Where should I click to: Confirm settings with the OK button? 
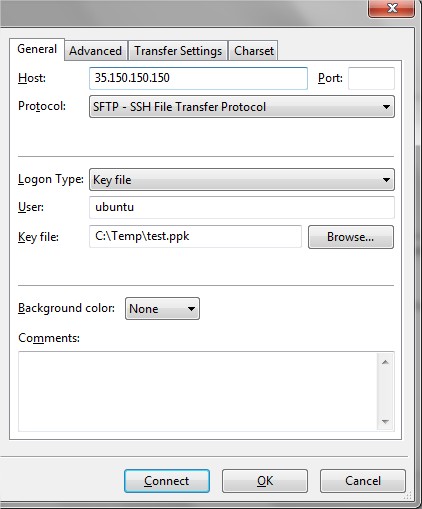click(265, 481)
